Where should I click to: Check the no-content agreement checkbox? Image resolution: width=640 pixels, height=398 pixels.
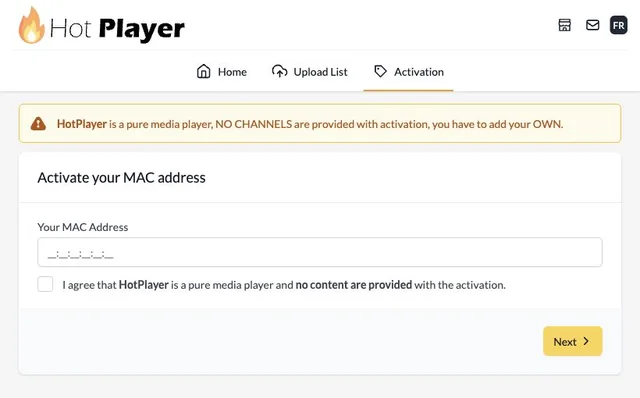click(45, 284)
